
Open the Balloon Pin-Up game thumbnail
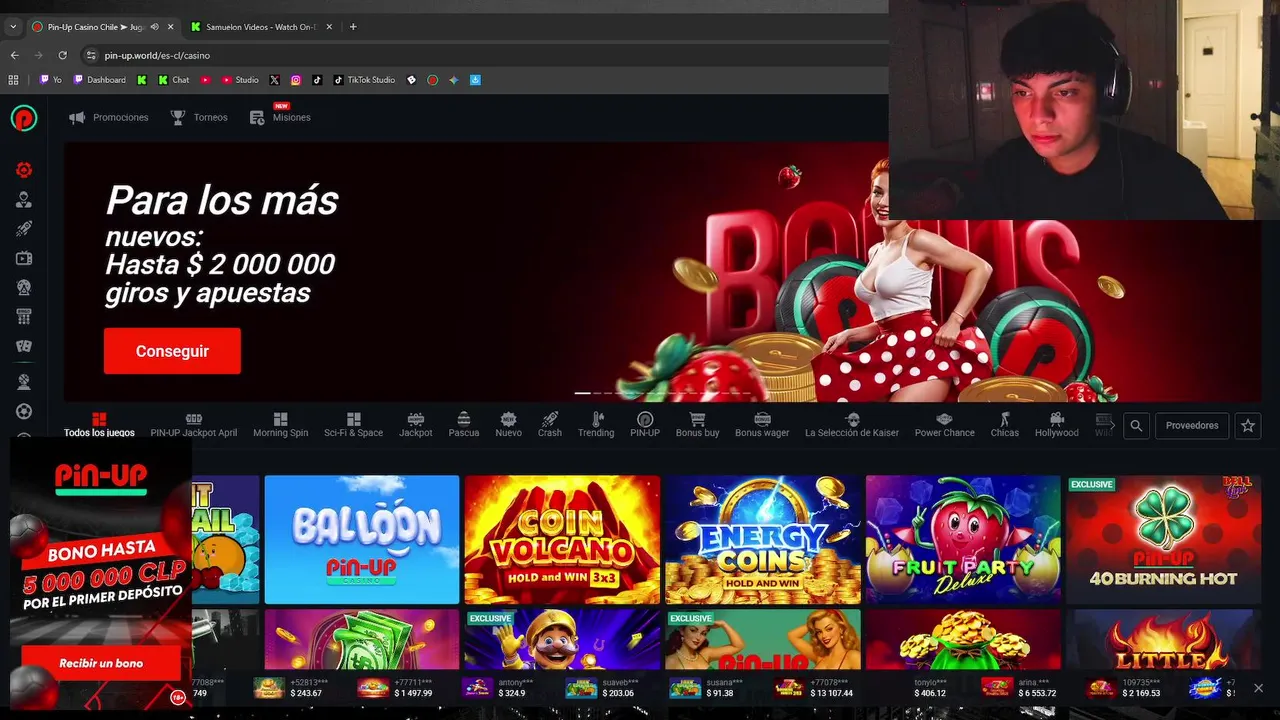[362, 540]
